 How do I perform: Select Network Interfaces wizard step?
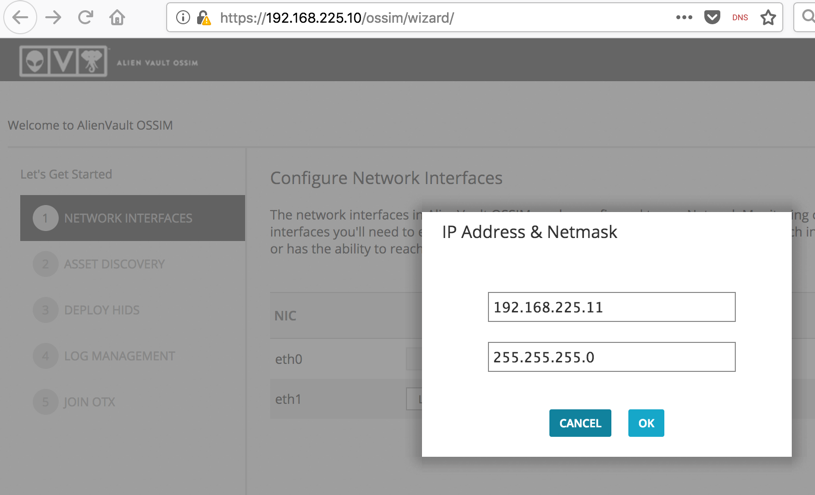tap(132, 218)
